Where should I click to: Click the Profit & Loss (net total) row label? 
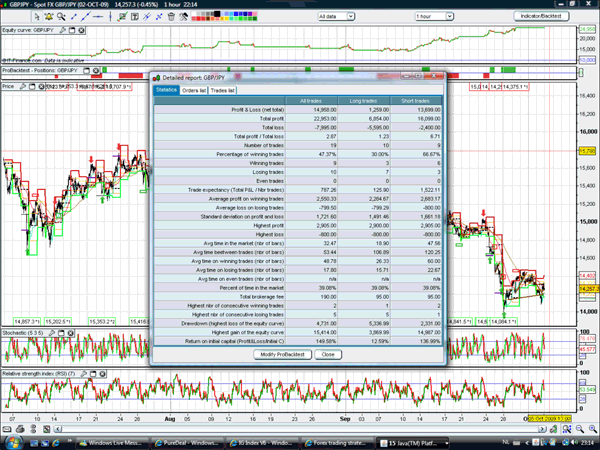click(257, 110)
